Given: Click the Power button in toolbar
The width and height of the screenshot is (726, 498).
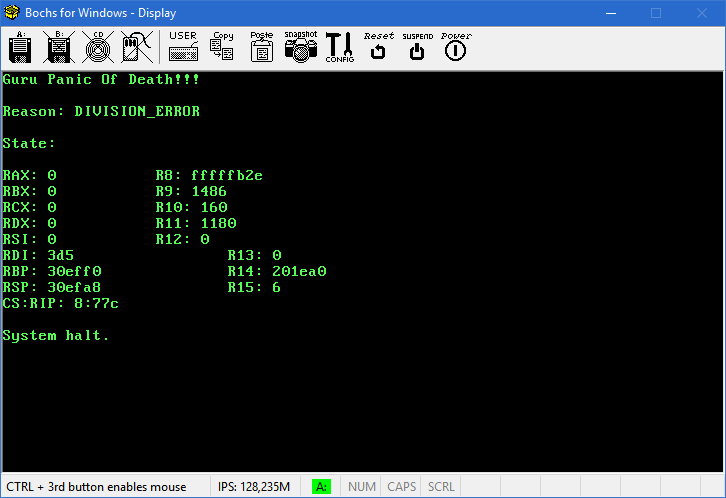Looking at the screenshot, I should pyautogui.click(x=456, y=46).
